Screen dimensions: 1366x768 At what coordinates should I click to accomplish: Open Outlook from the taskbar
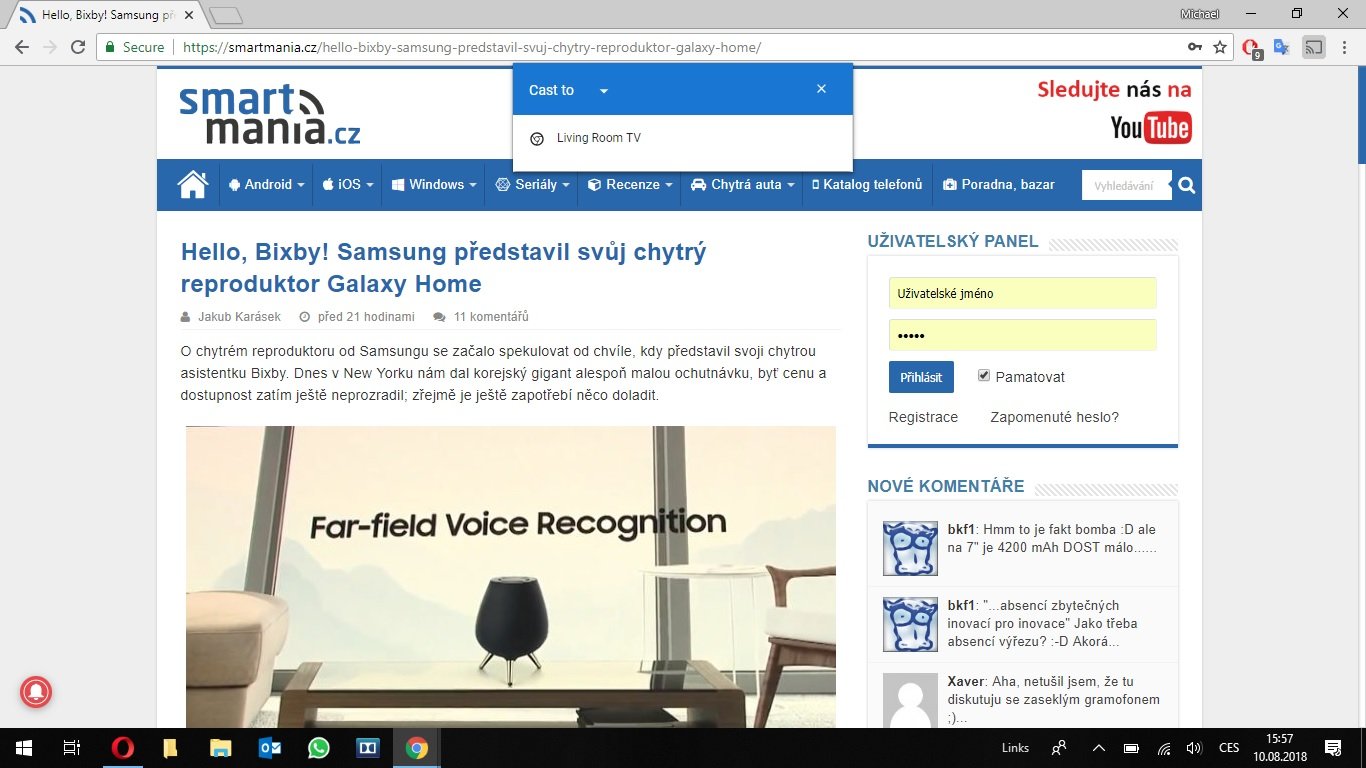pyautogui.click(x=270, y=748)
